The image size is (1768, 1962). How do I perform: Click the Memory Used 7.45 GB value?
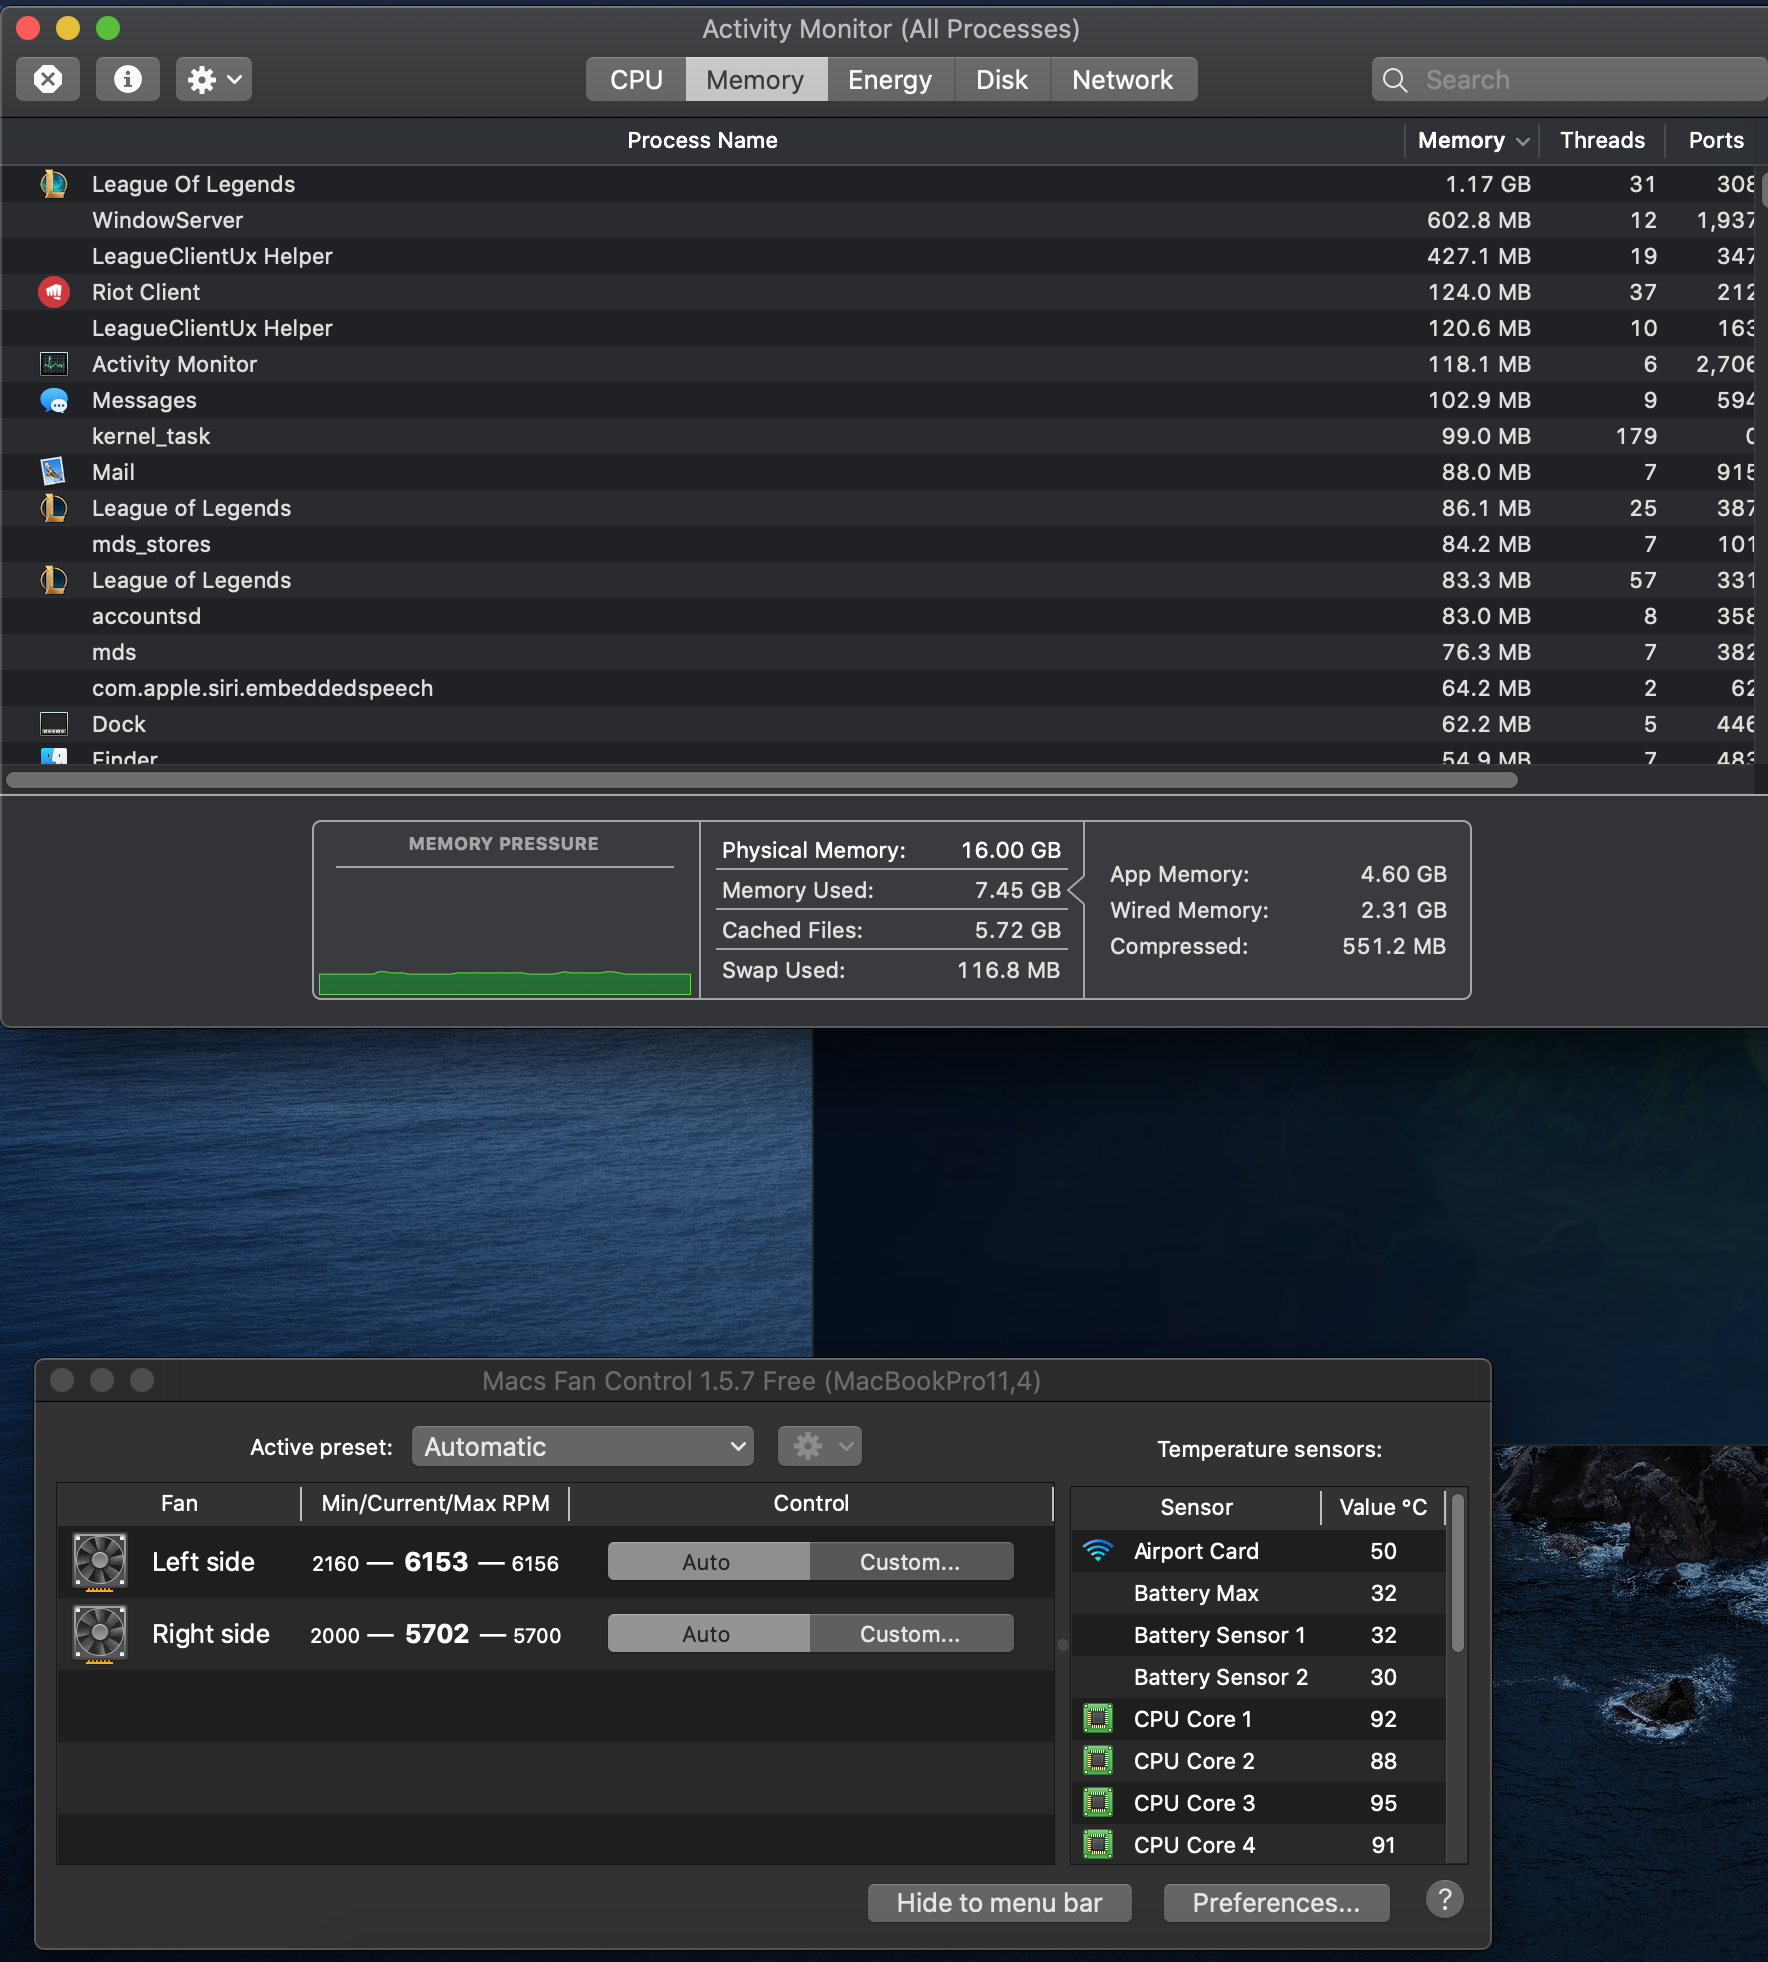(x=1017, y=890)
